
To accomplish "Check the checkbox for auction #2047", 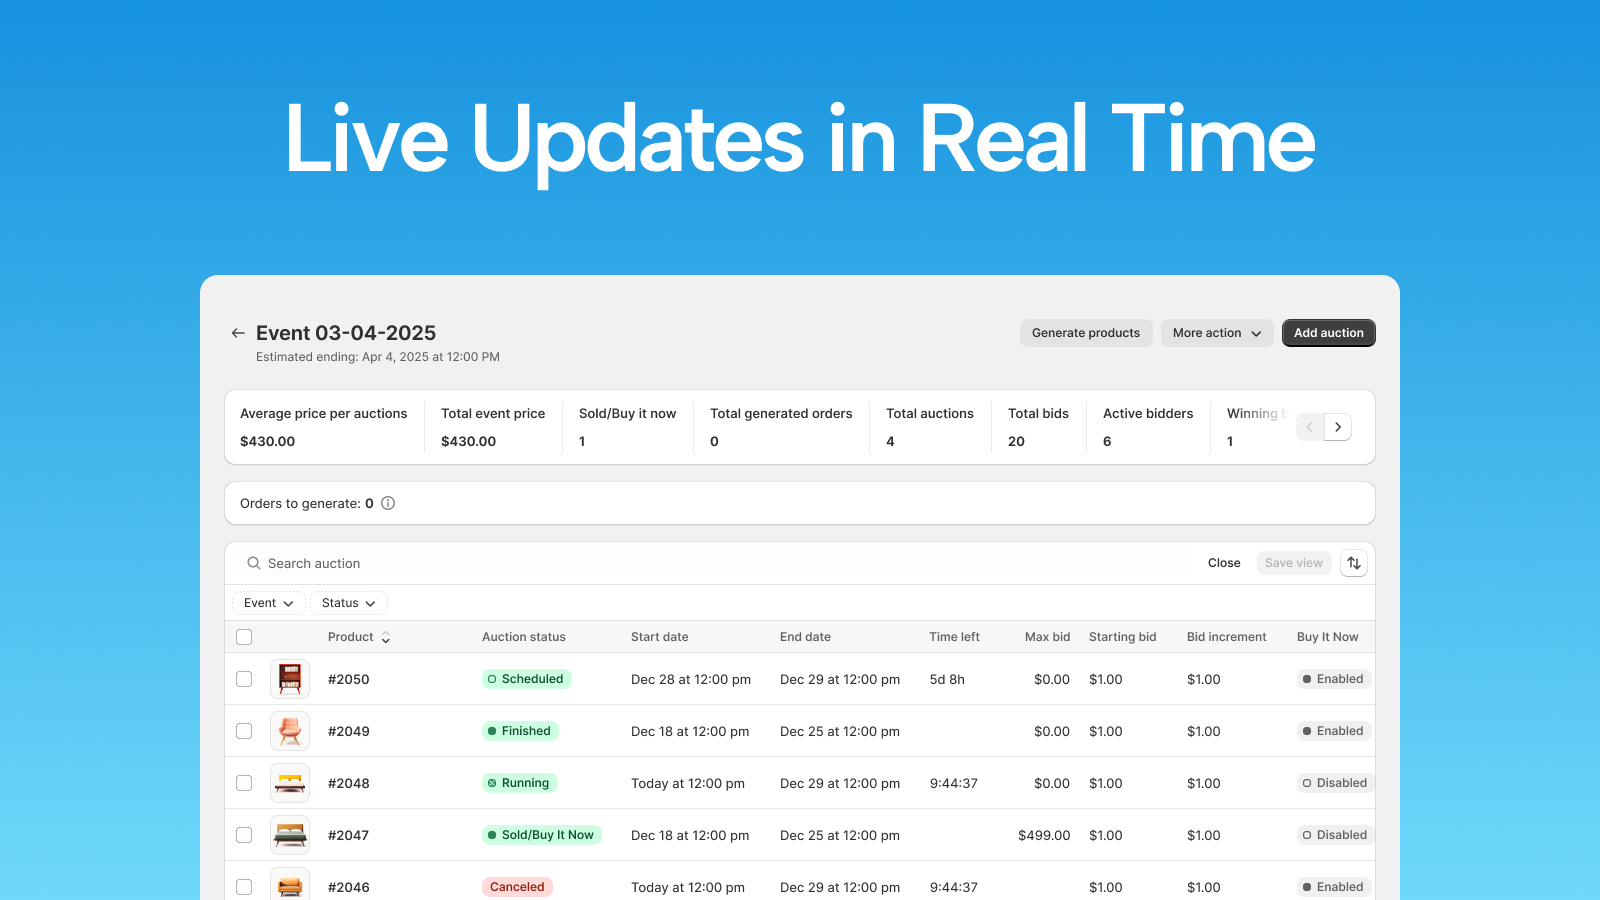I will (x=244, y=835).
